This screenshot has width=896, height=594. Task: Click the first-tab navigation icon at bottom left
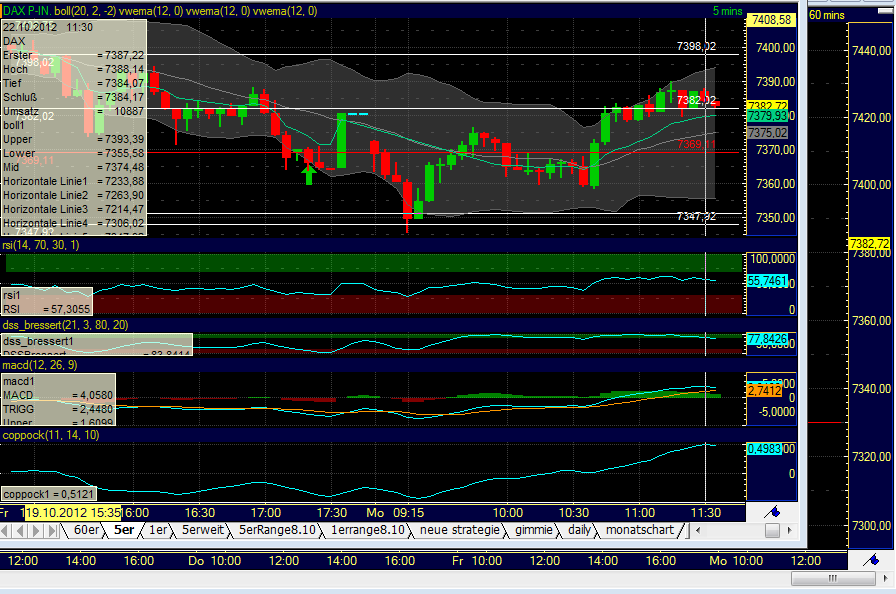(x=4, y=529)
